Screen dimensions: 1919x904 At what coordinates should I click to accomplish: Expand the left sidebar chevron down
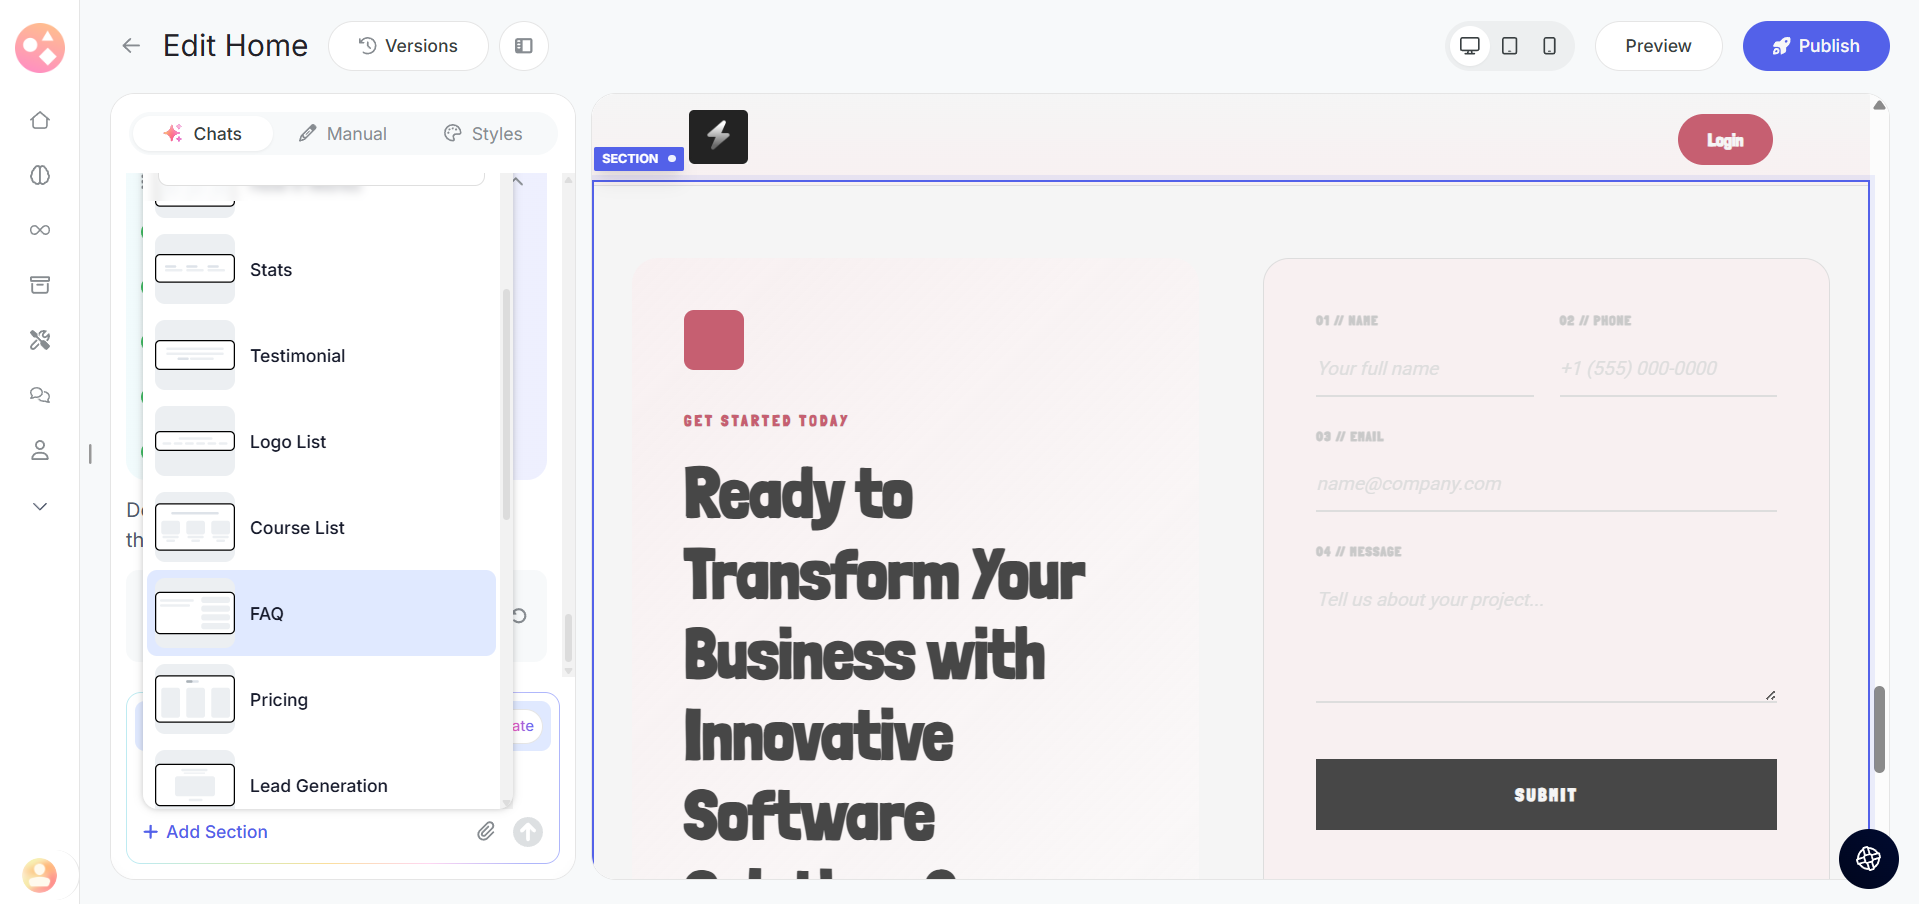(x=40, y=506)
